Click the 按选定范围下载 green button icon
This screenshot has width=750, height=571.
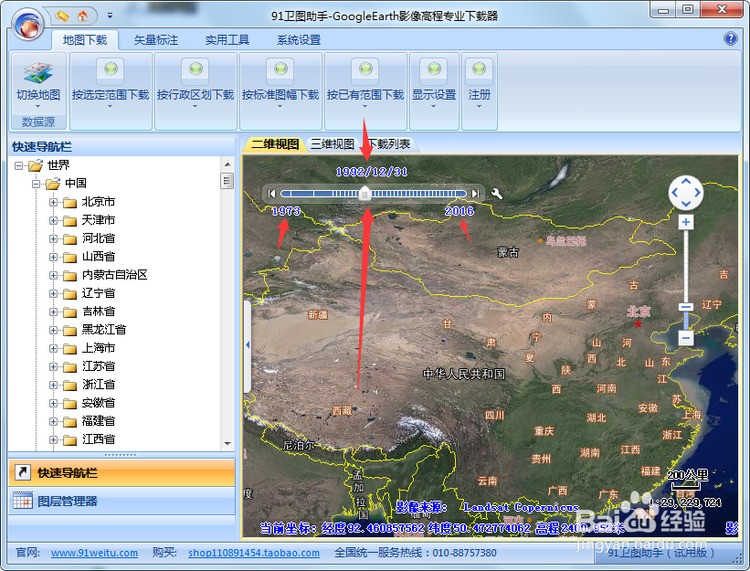click(110, 69)
